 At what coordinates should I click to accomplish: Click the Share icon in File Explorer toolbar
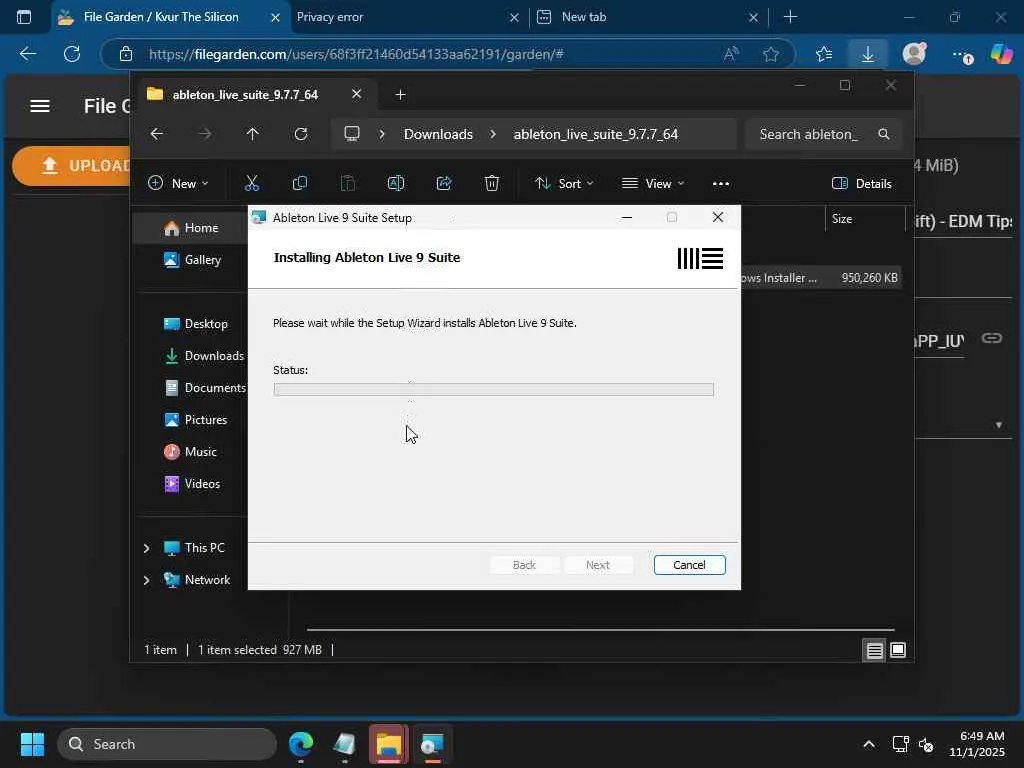pyautogui.click(x=444, y=184)
